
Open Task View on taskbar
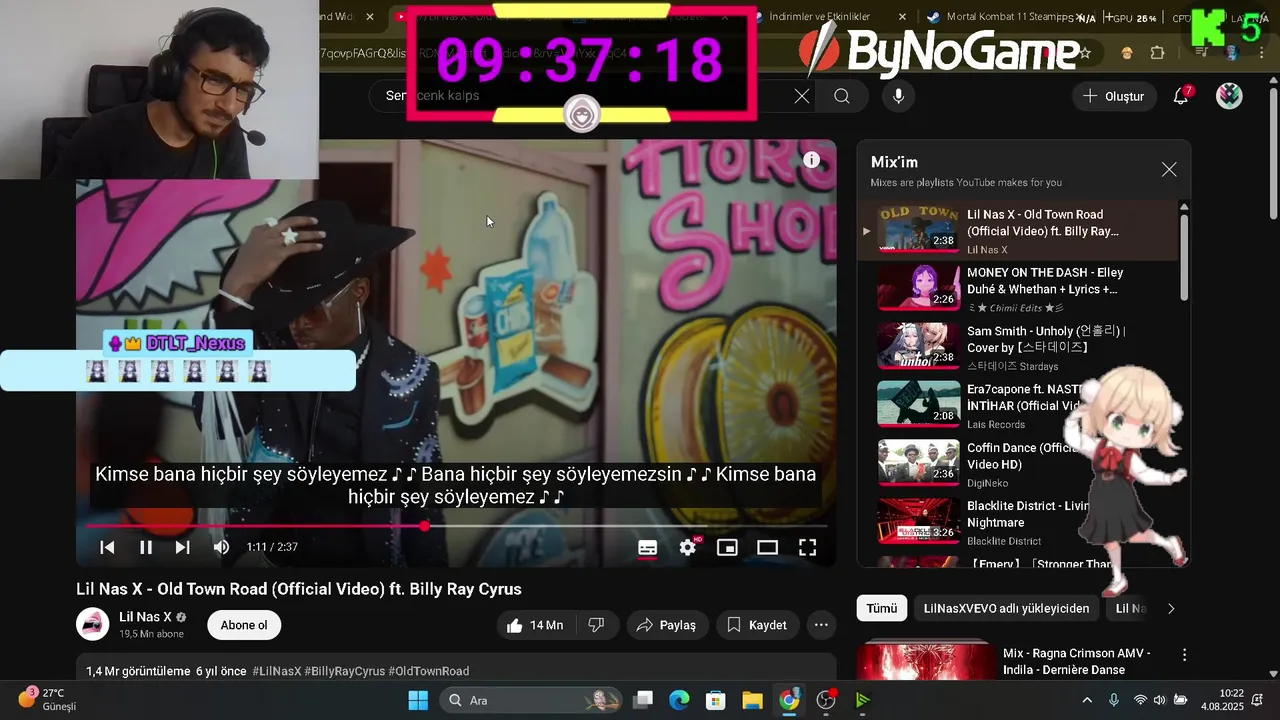(643, 700)
